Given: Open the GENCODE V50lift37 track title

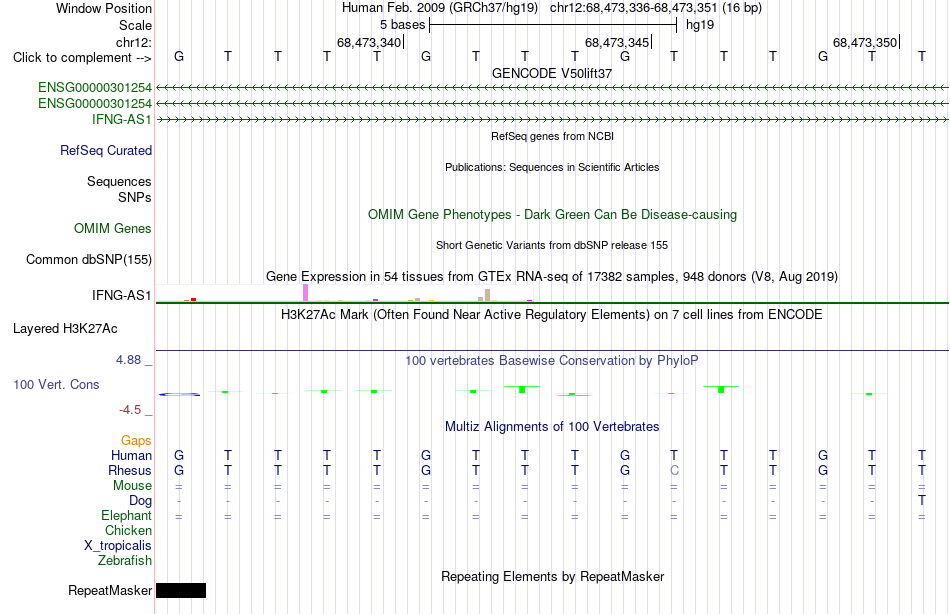Looking at the screenshot, I should pos(552,73).
